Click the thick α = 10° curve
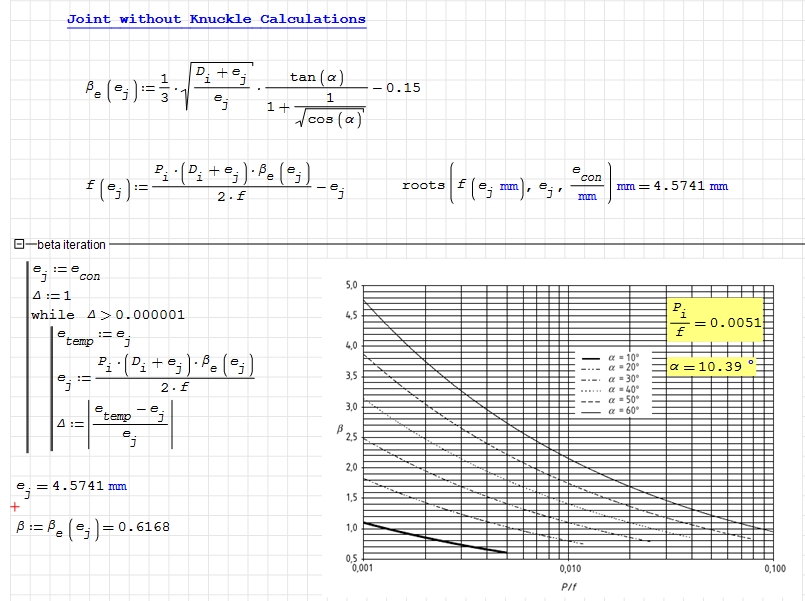This screenshot has height=601, width=805. pyautogui.click(x=430, y=538)
